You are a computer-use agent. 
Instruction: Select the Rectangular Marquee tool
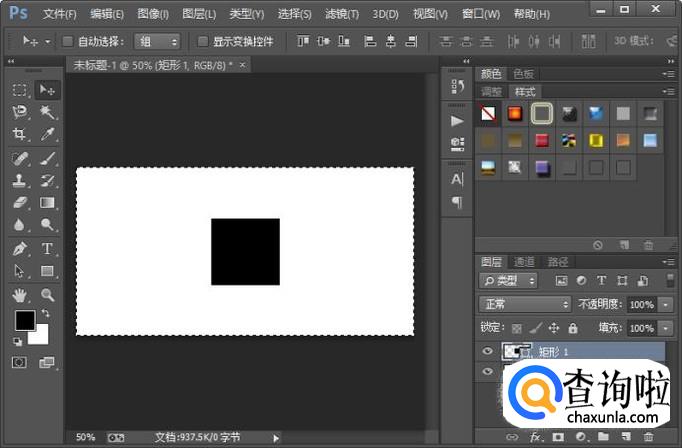[20, 90]
